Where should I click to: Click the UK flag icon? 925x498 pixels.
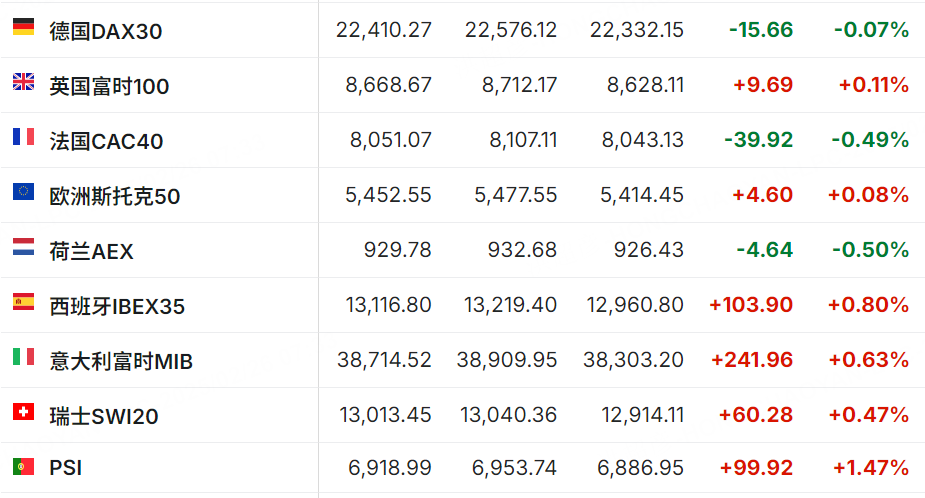tap(24, 81)
